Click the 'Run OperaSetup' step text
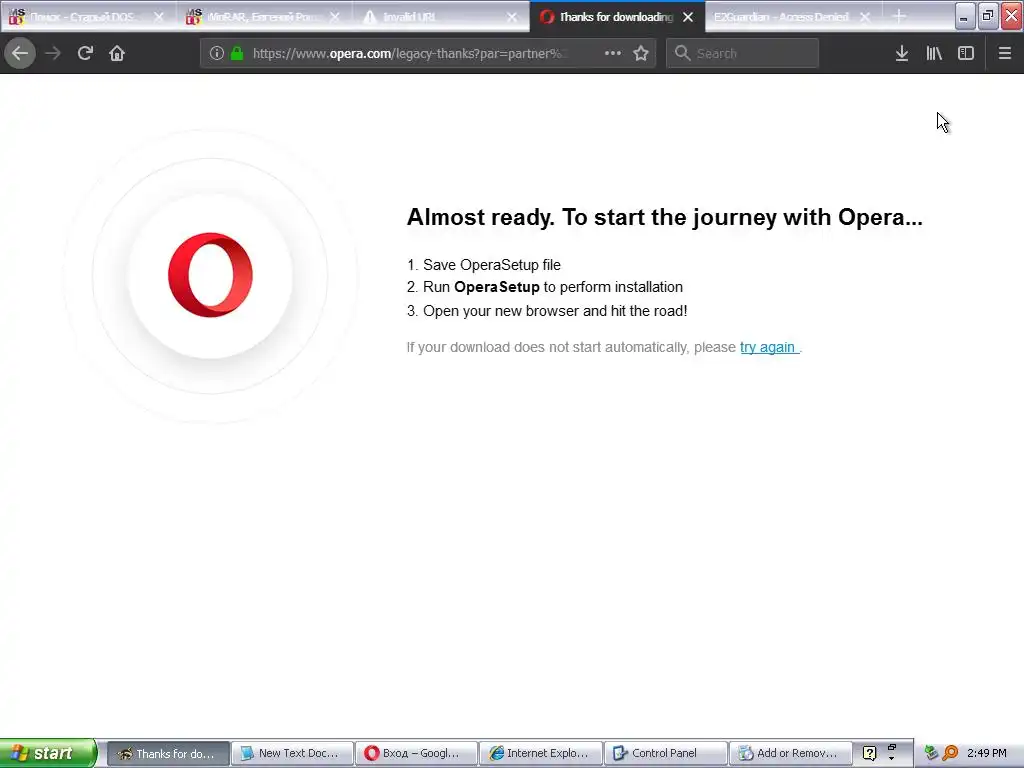The width and height of the screenshot is (1024, 768). pos(552,287)
